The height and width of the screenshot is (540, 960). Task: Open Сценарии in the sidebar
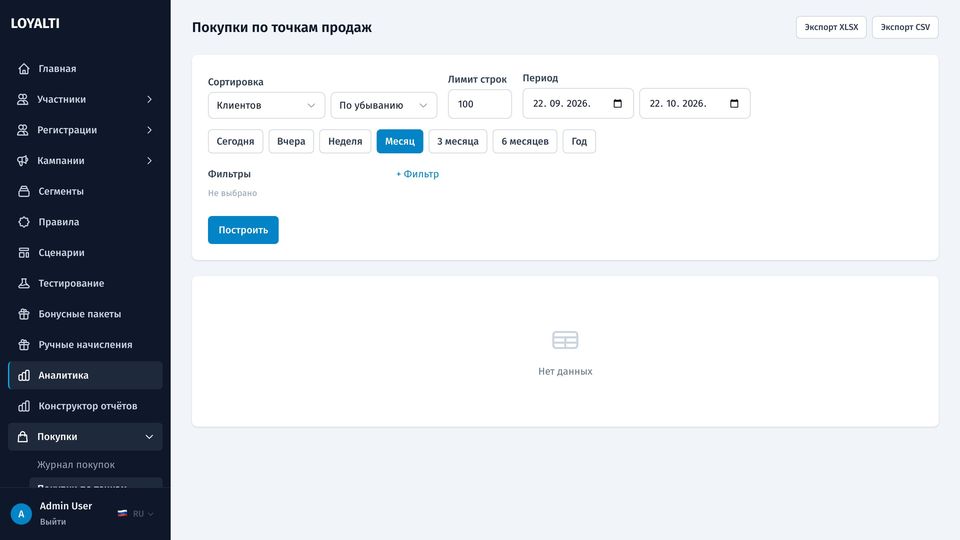(x=85, y=252)
